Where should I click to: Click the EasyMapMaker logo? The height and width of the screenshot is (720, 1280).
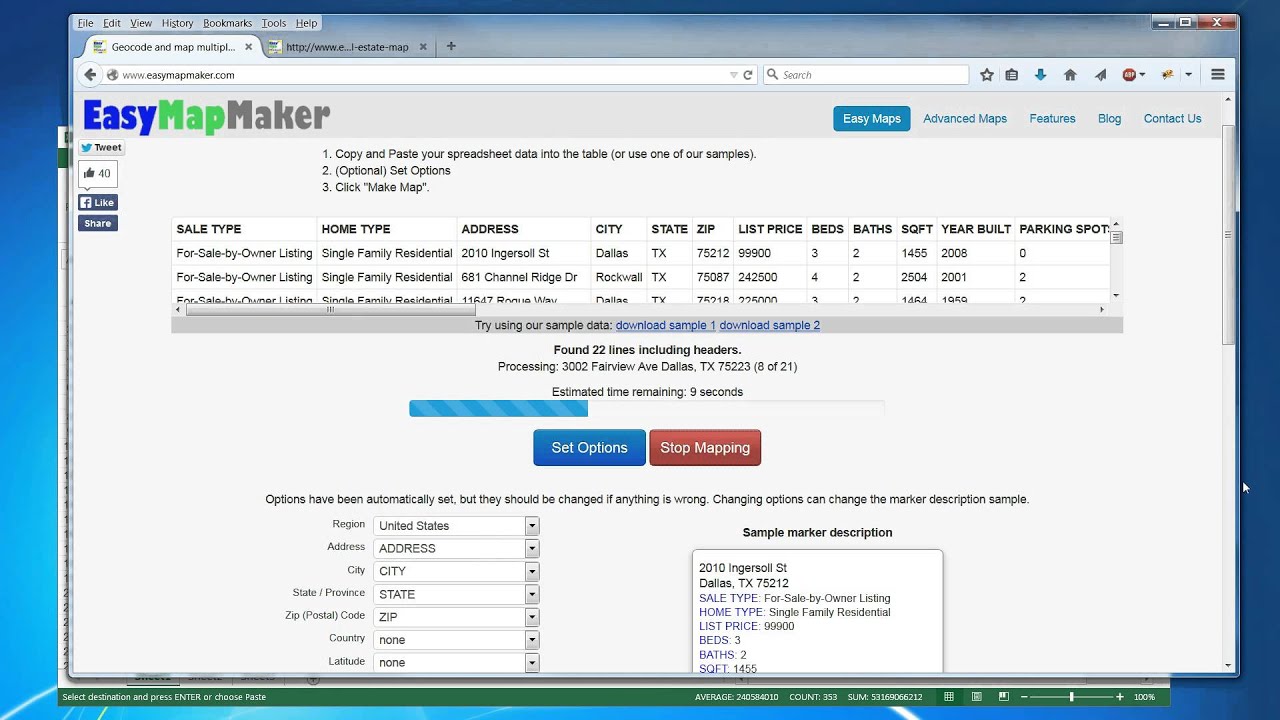click(206, 117)
